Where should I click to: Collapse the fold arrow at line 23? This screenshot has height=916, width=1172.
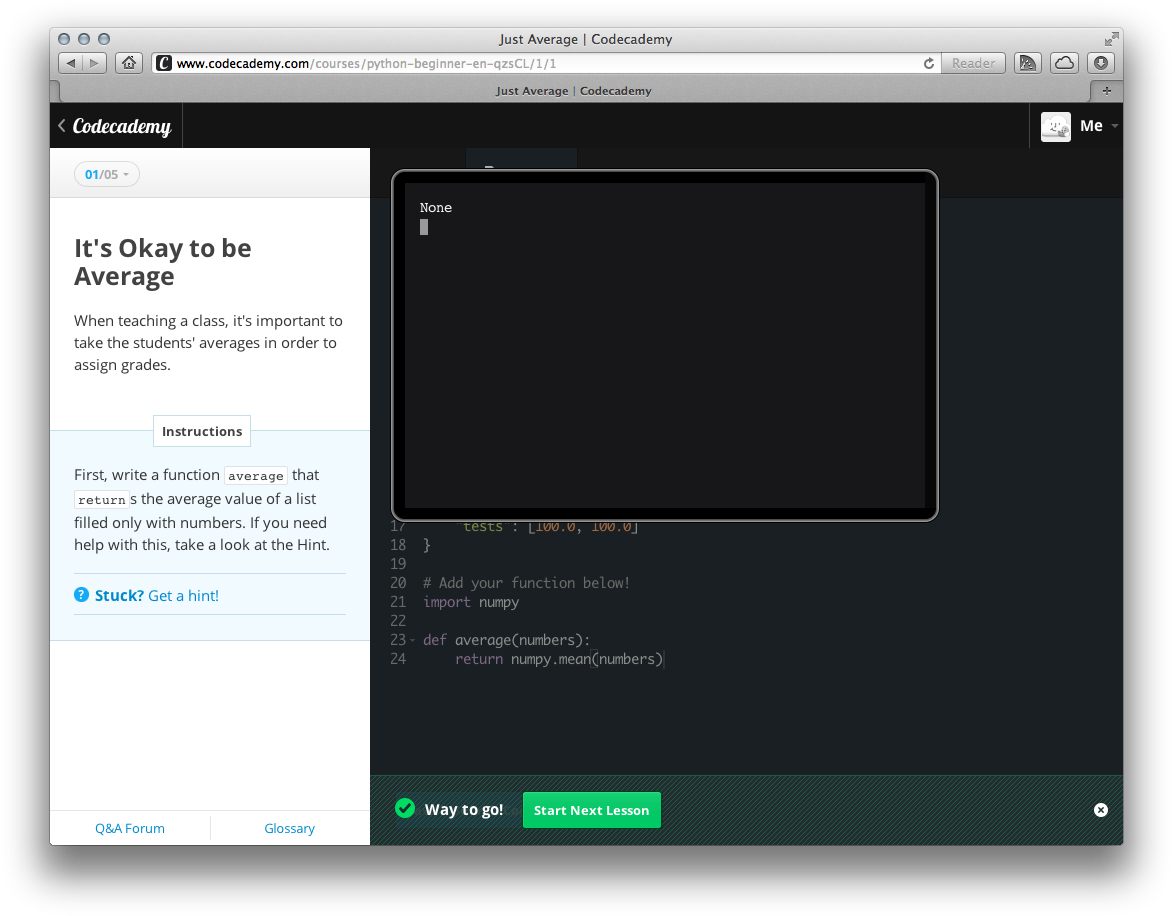[413, 640]
